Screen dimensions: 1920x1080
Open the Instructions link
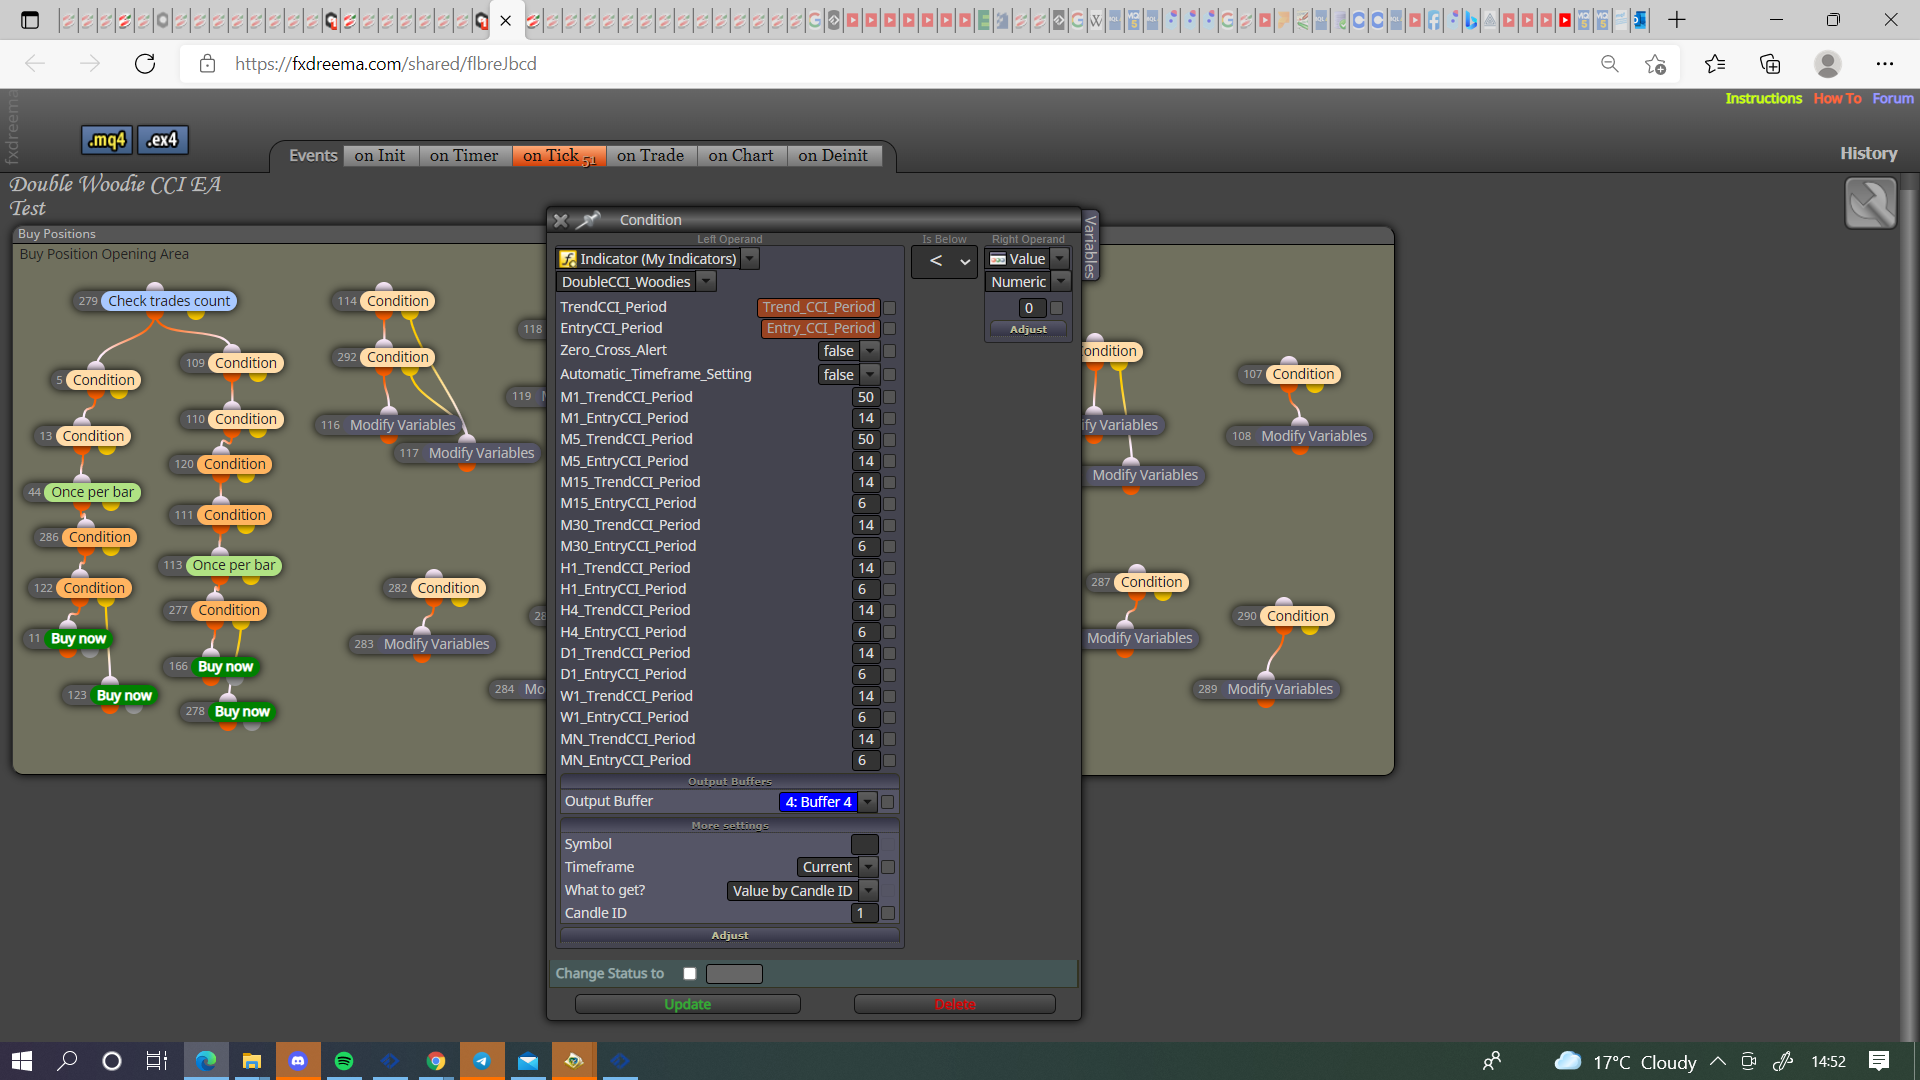1764,98
